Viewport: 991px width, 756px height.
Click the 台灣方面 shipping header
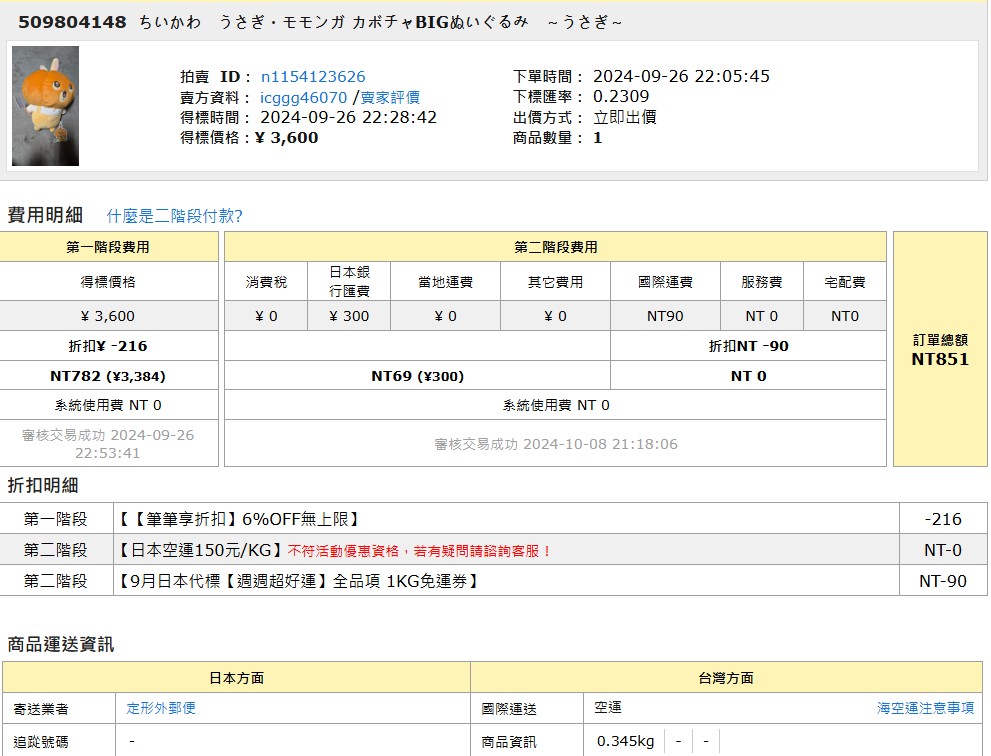pos(726,678)
